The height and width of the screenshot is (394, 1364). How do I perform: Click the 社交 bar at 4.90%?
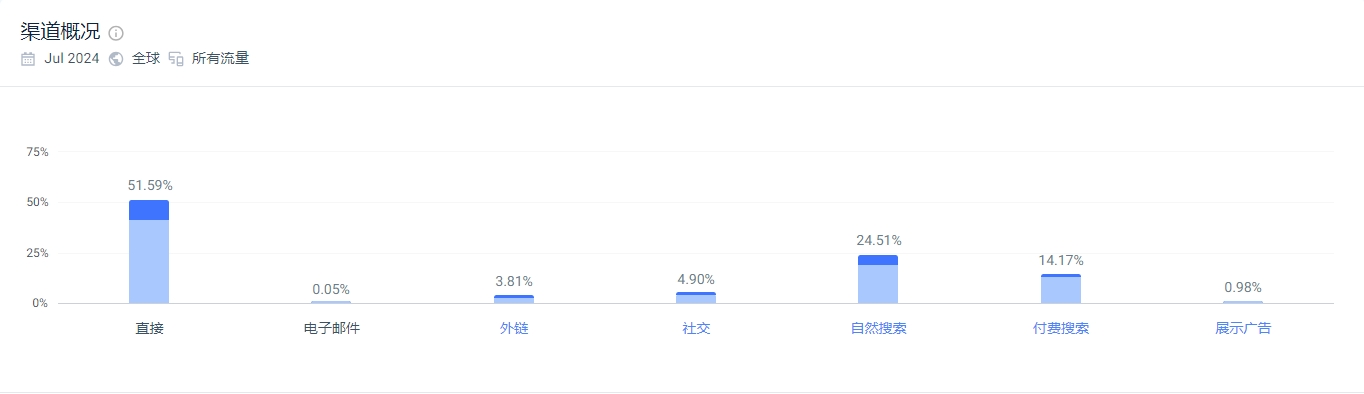696,298
